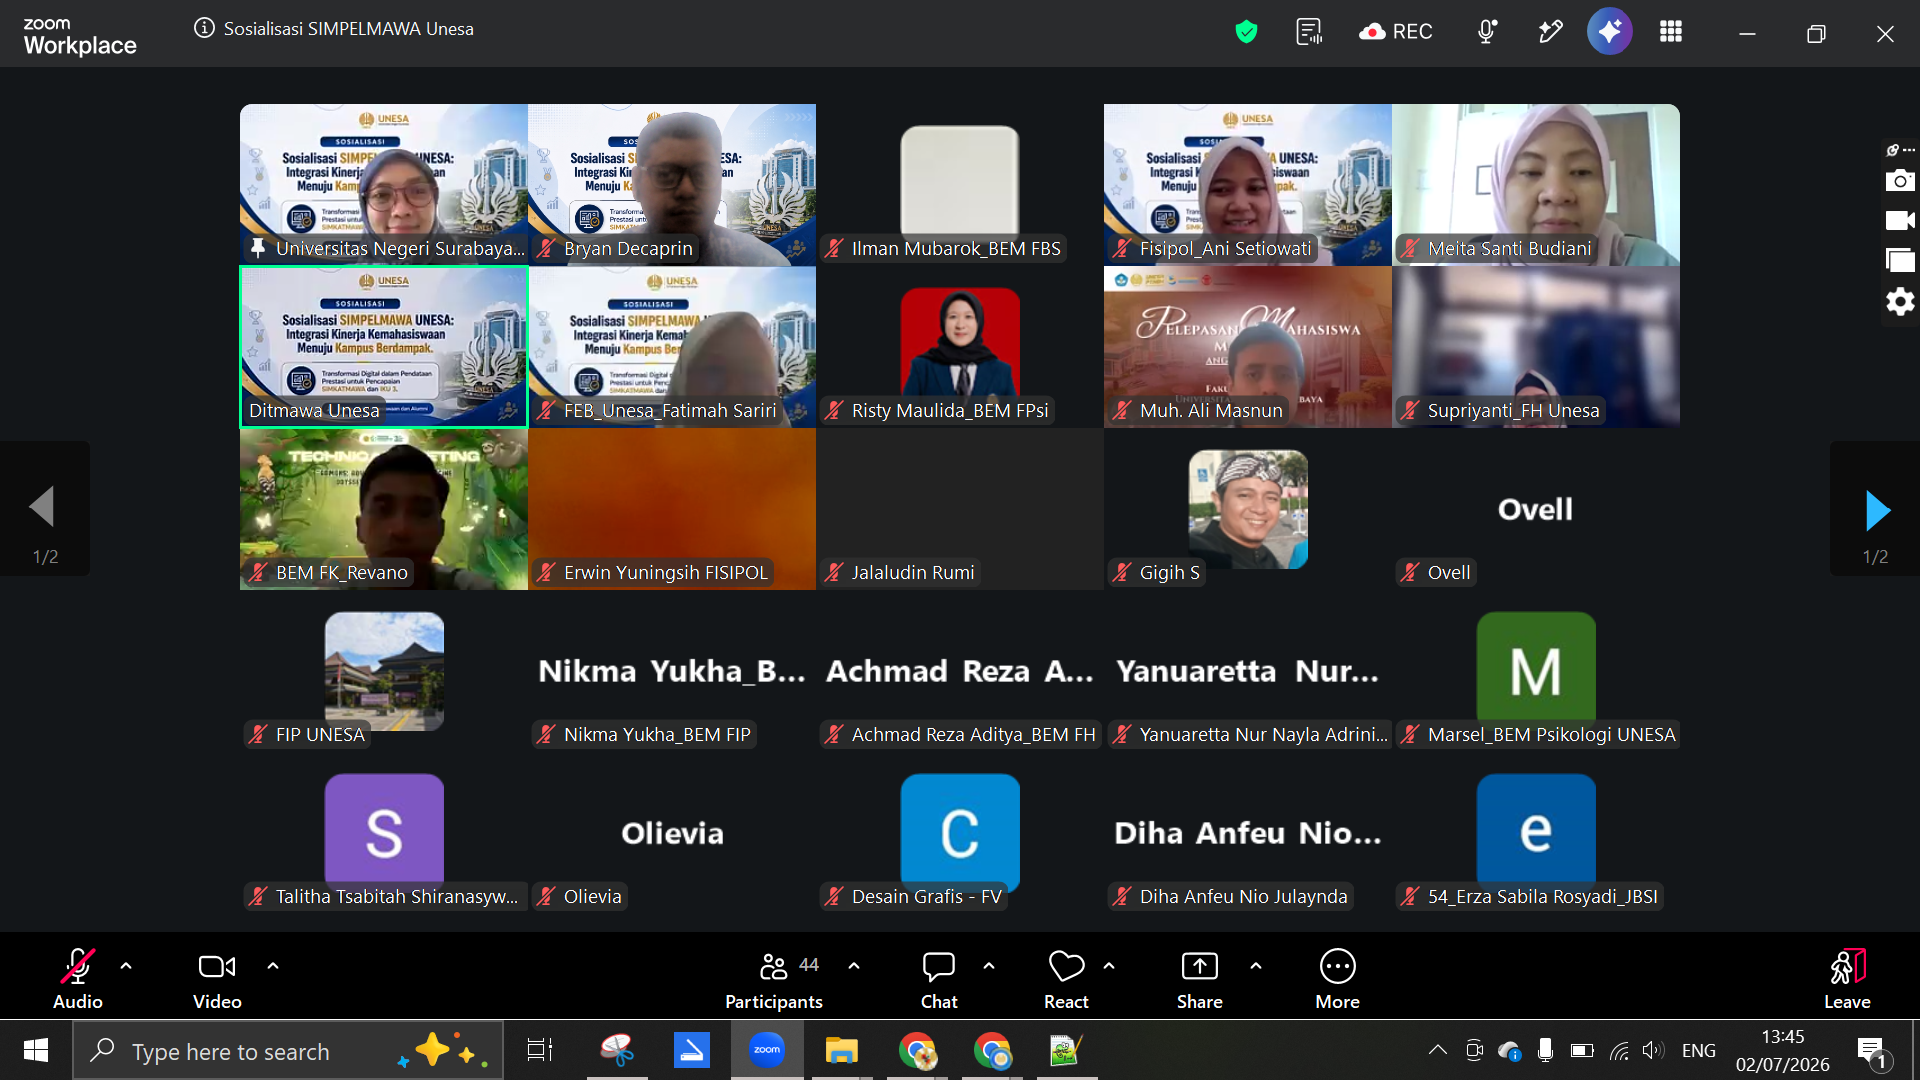Viewport: 1920px width, 1080px height.
Task: Click the Ovell name label
Action: (x=1449, y=572)
